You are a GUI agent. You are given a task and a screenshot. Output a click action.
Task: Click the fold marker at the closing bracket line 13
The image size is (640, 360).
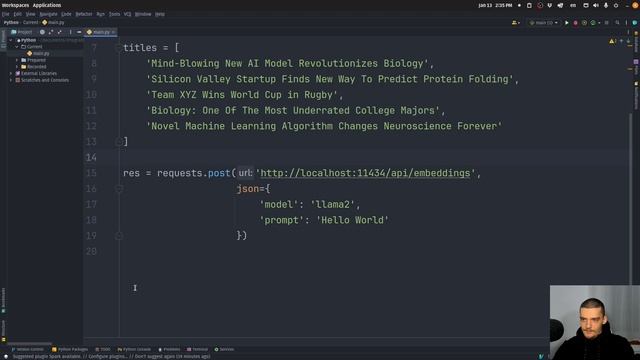click(119, 142)
